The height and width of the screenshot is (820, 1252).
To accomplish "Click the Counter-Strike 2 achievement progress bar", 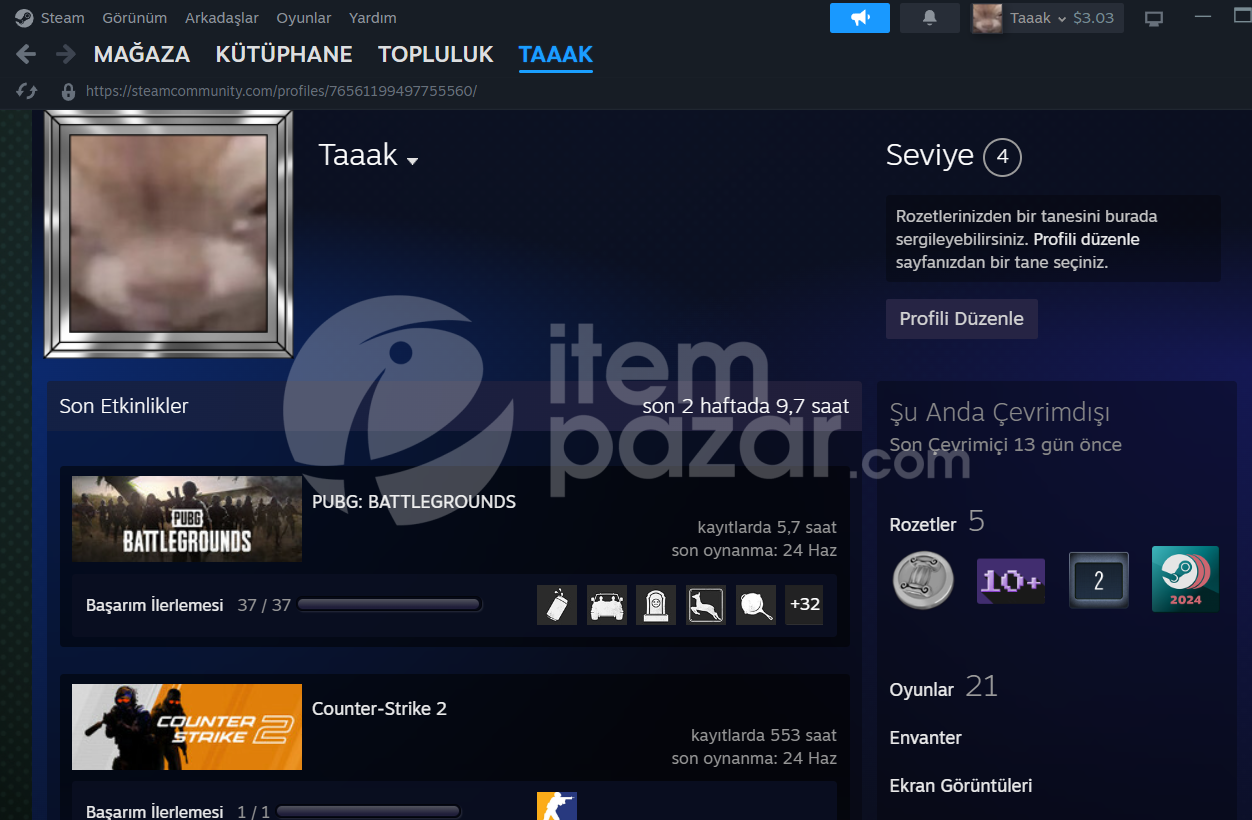I will click(368, 812).
